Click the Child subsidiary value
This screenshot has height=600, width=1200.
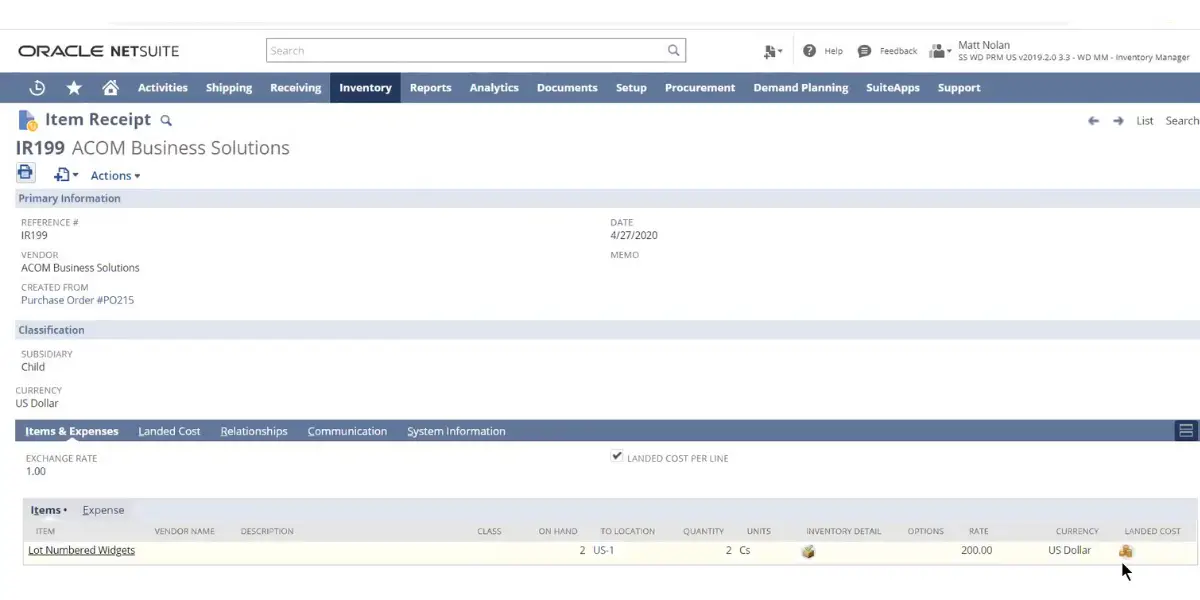[x=33, y=367]
